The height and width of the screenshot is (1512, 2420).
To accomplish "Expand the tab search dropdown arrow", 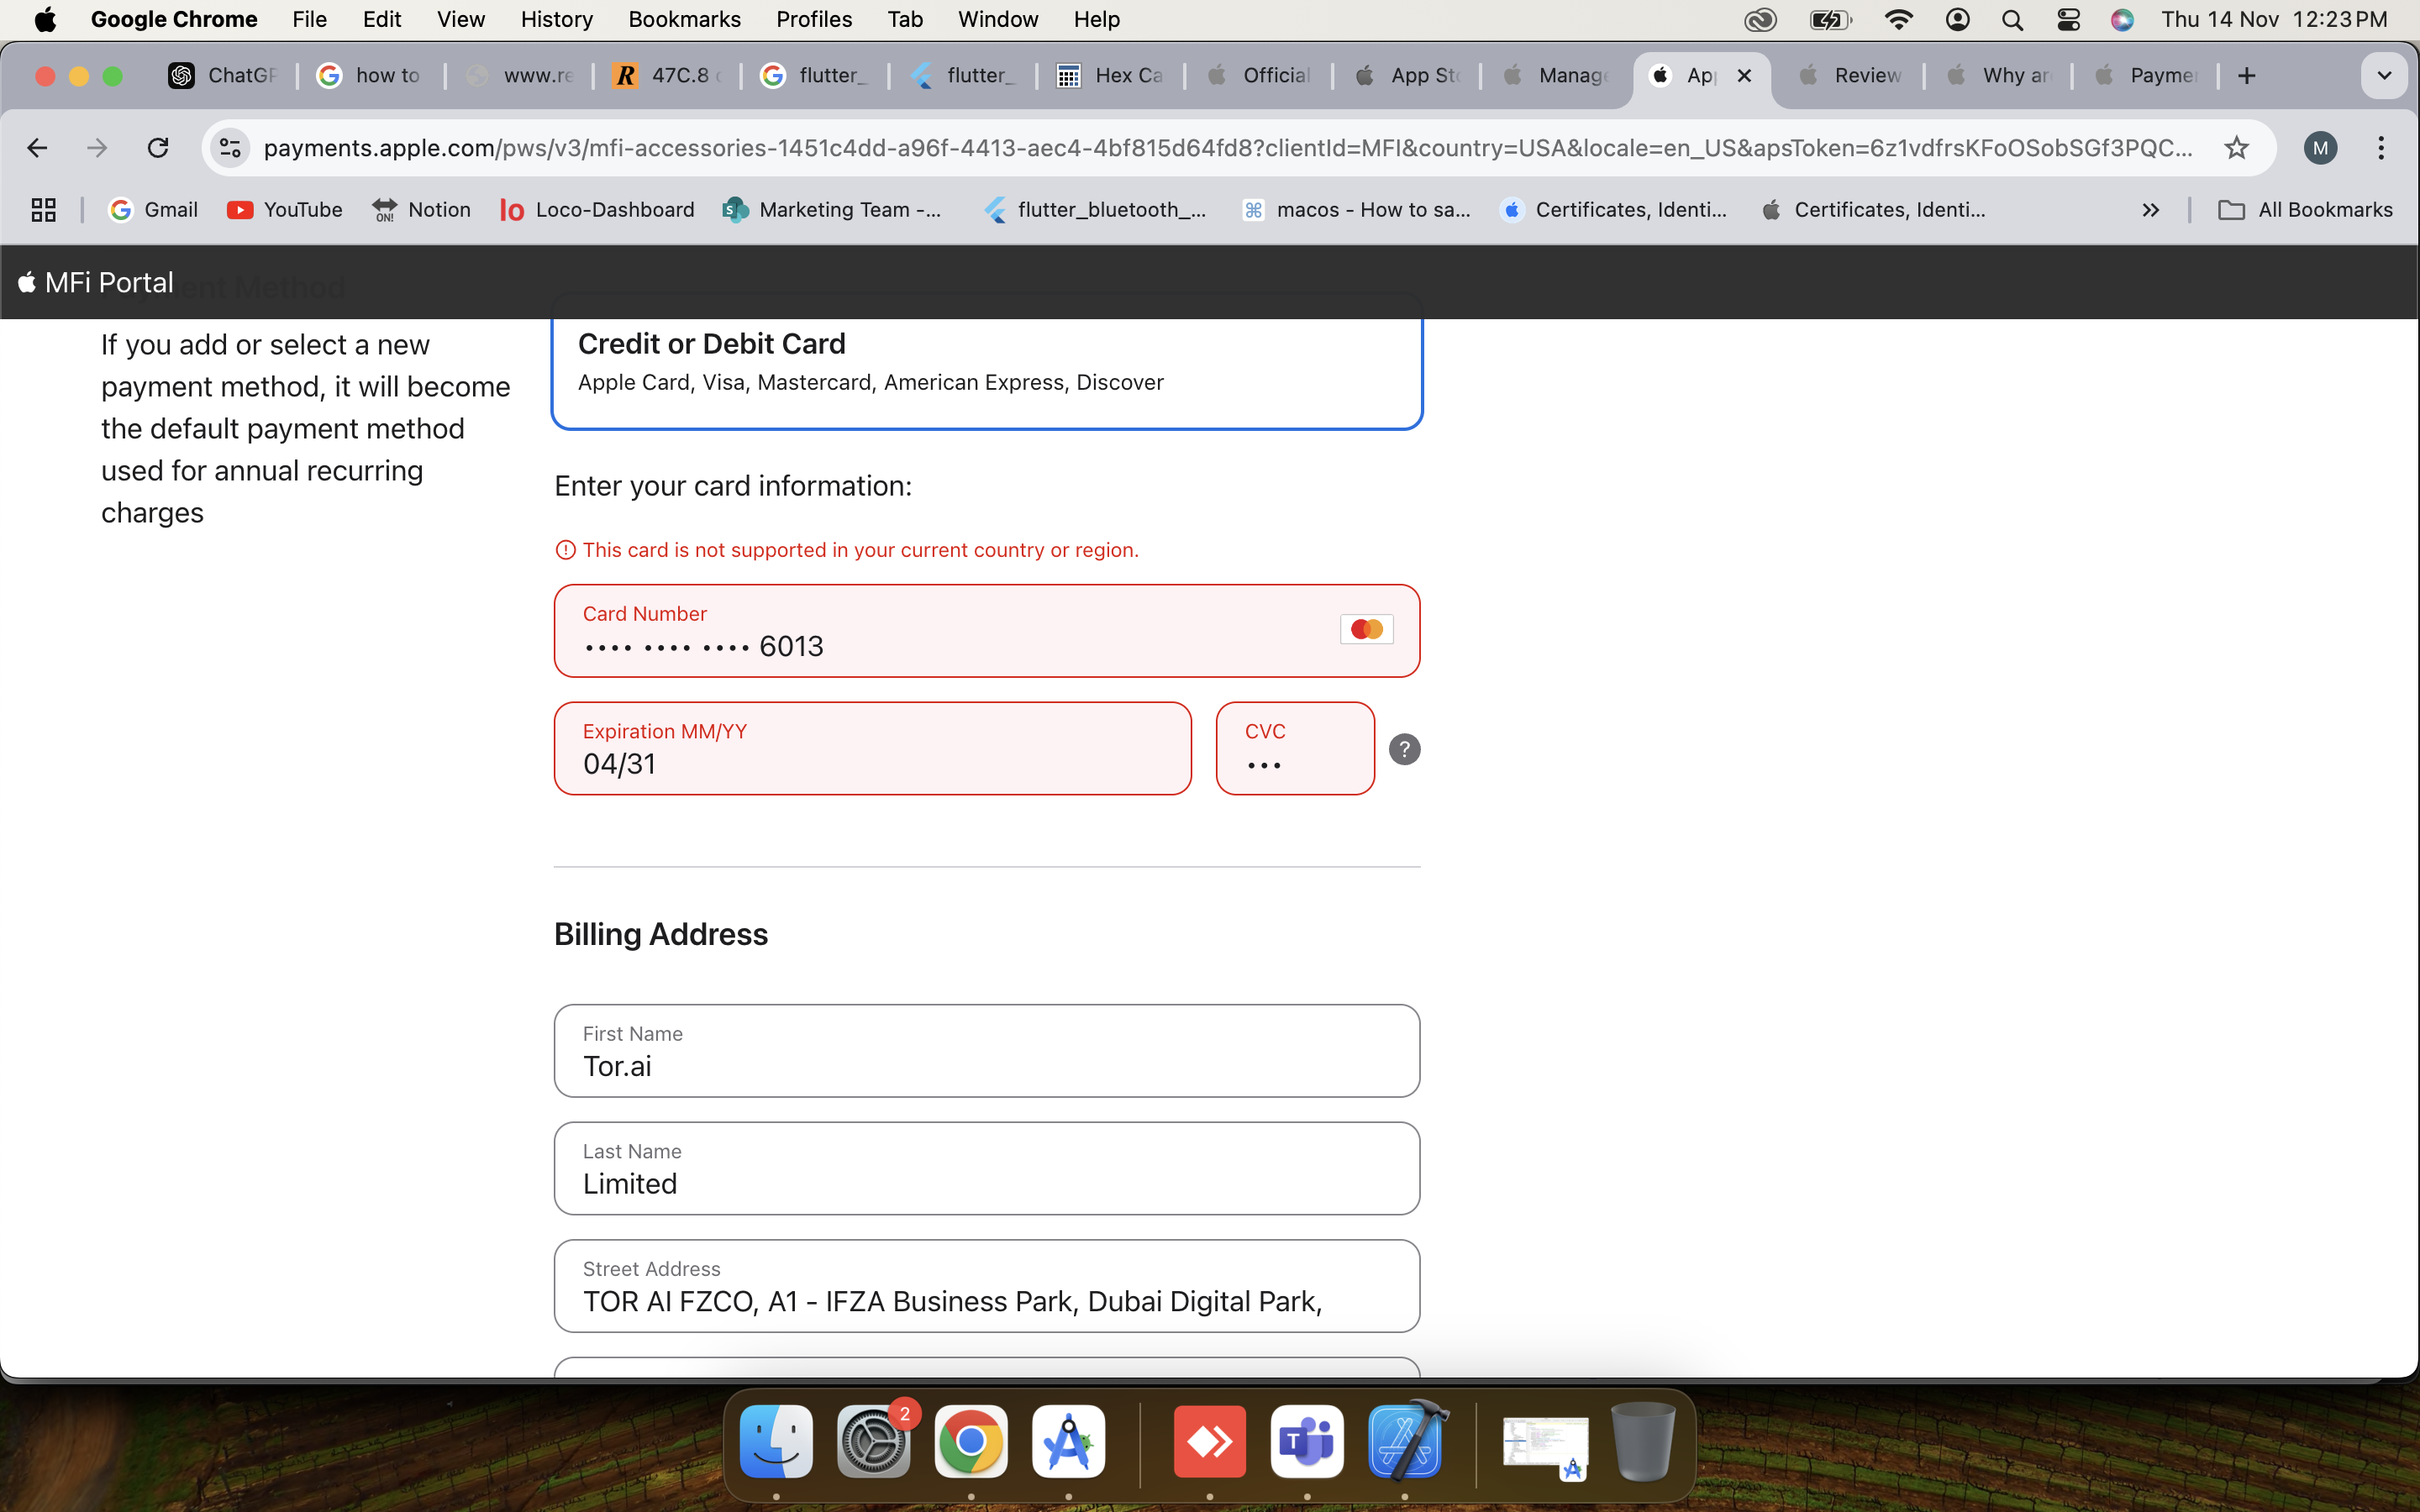I will click(2384, 76).
